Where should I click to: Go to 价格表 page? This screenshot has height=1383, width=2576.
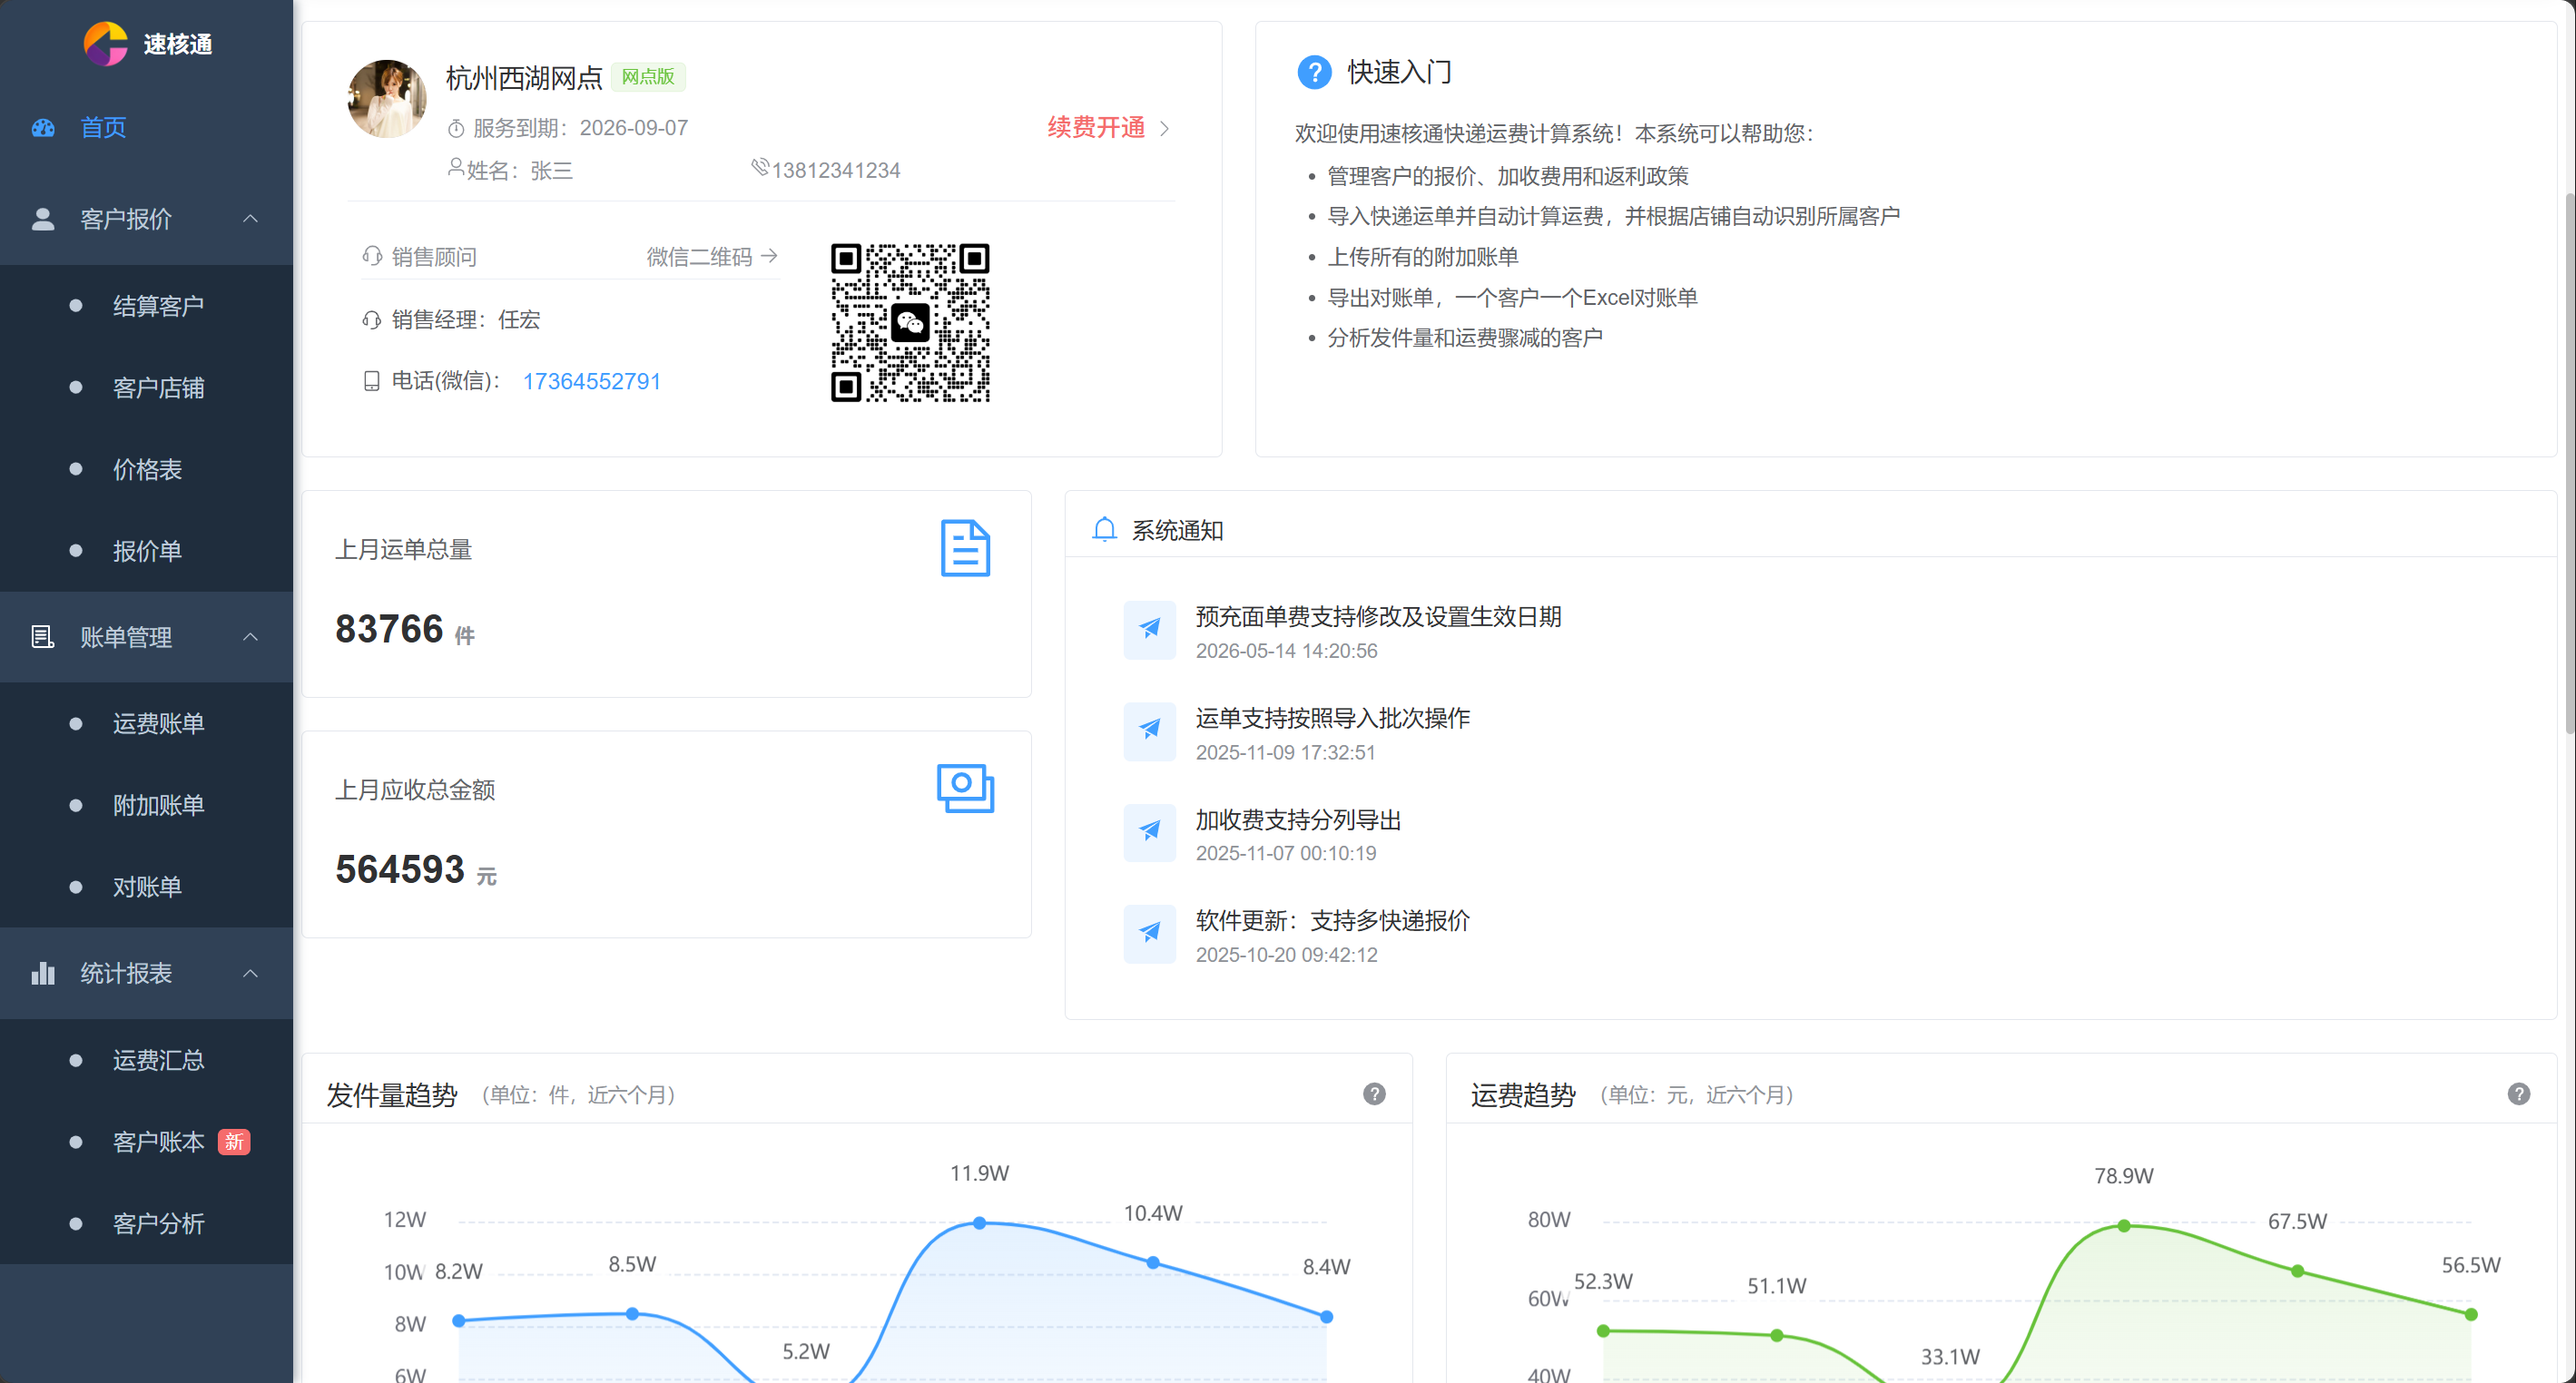click(146, 470)
